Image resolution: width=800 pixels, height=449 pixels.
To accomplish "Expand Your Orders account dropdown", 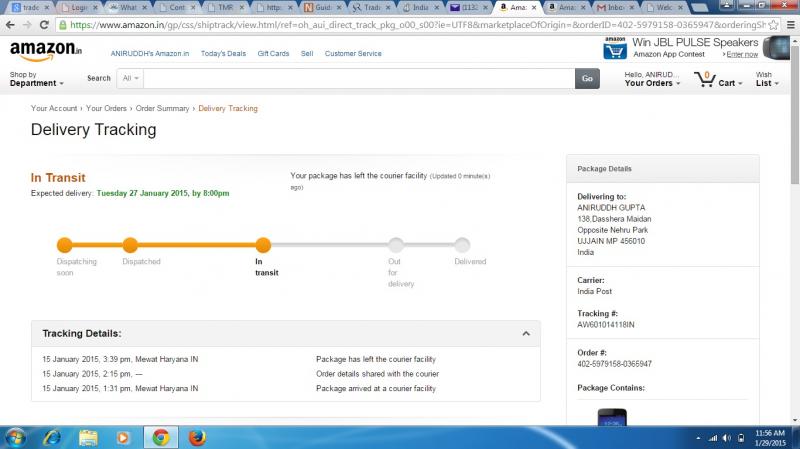I will click(652, 79).
